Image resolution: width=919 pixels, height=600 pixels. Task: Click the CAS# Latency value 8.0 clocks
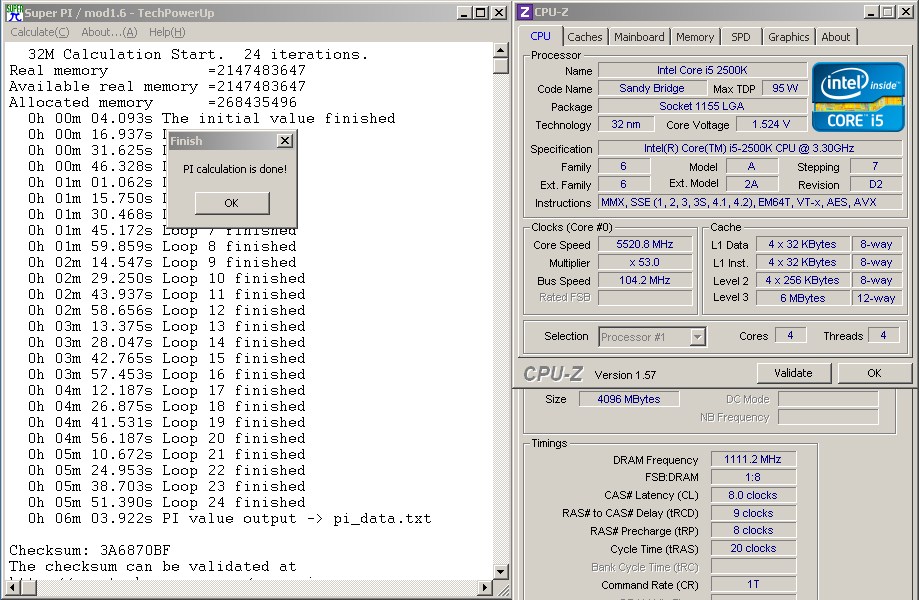pos(753,495)
